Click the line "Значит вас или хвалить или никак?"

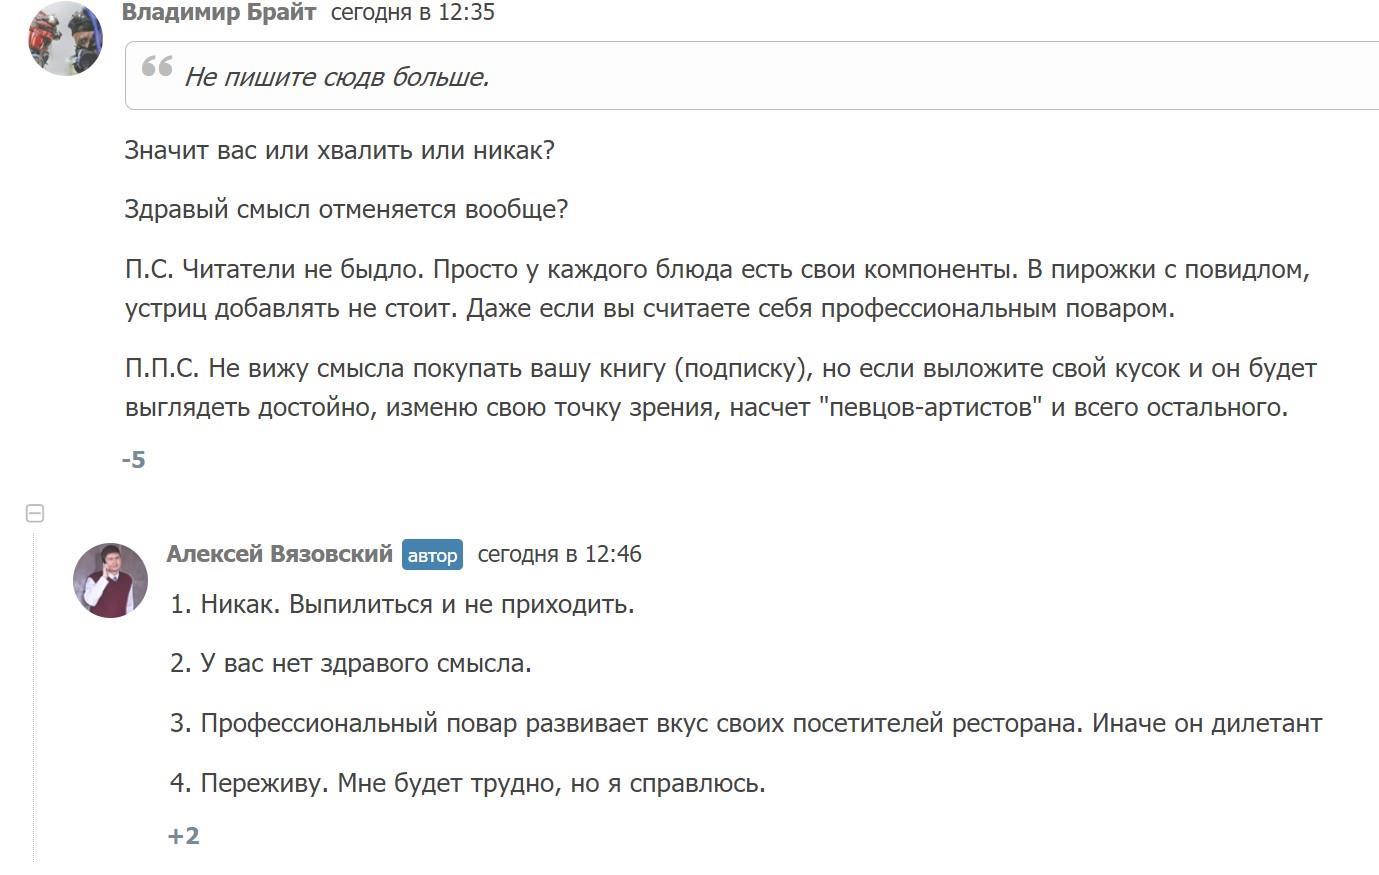(x=340, y=150)
